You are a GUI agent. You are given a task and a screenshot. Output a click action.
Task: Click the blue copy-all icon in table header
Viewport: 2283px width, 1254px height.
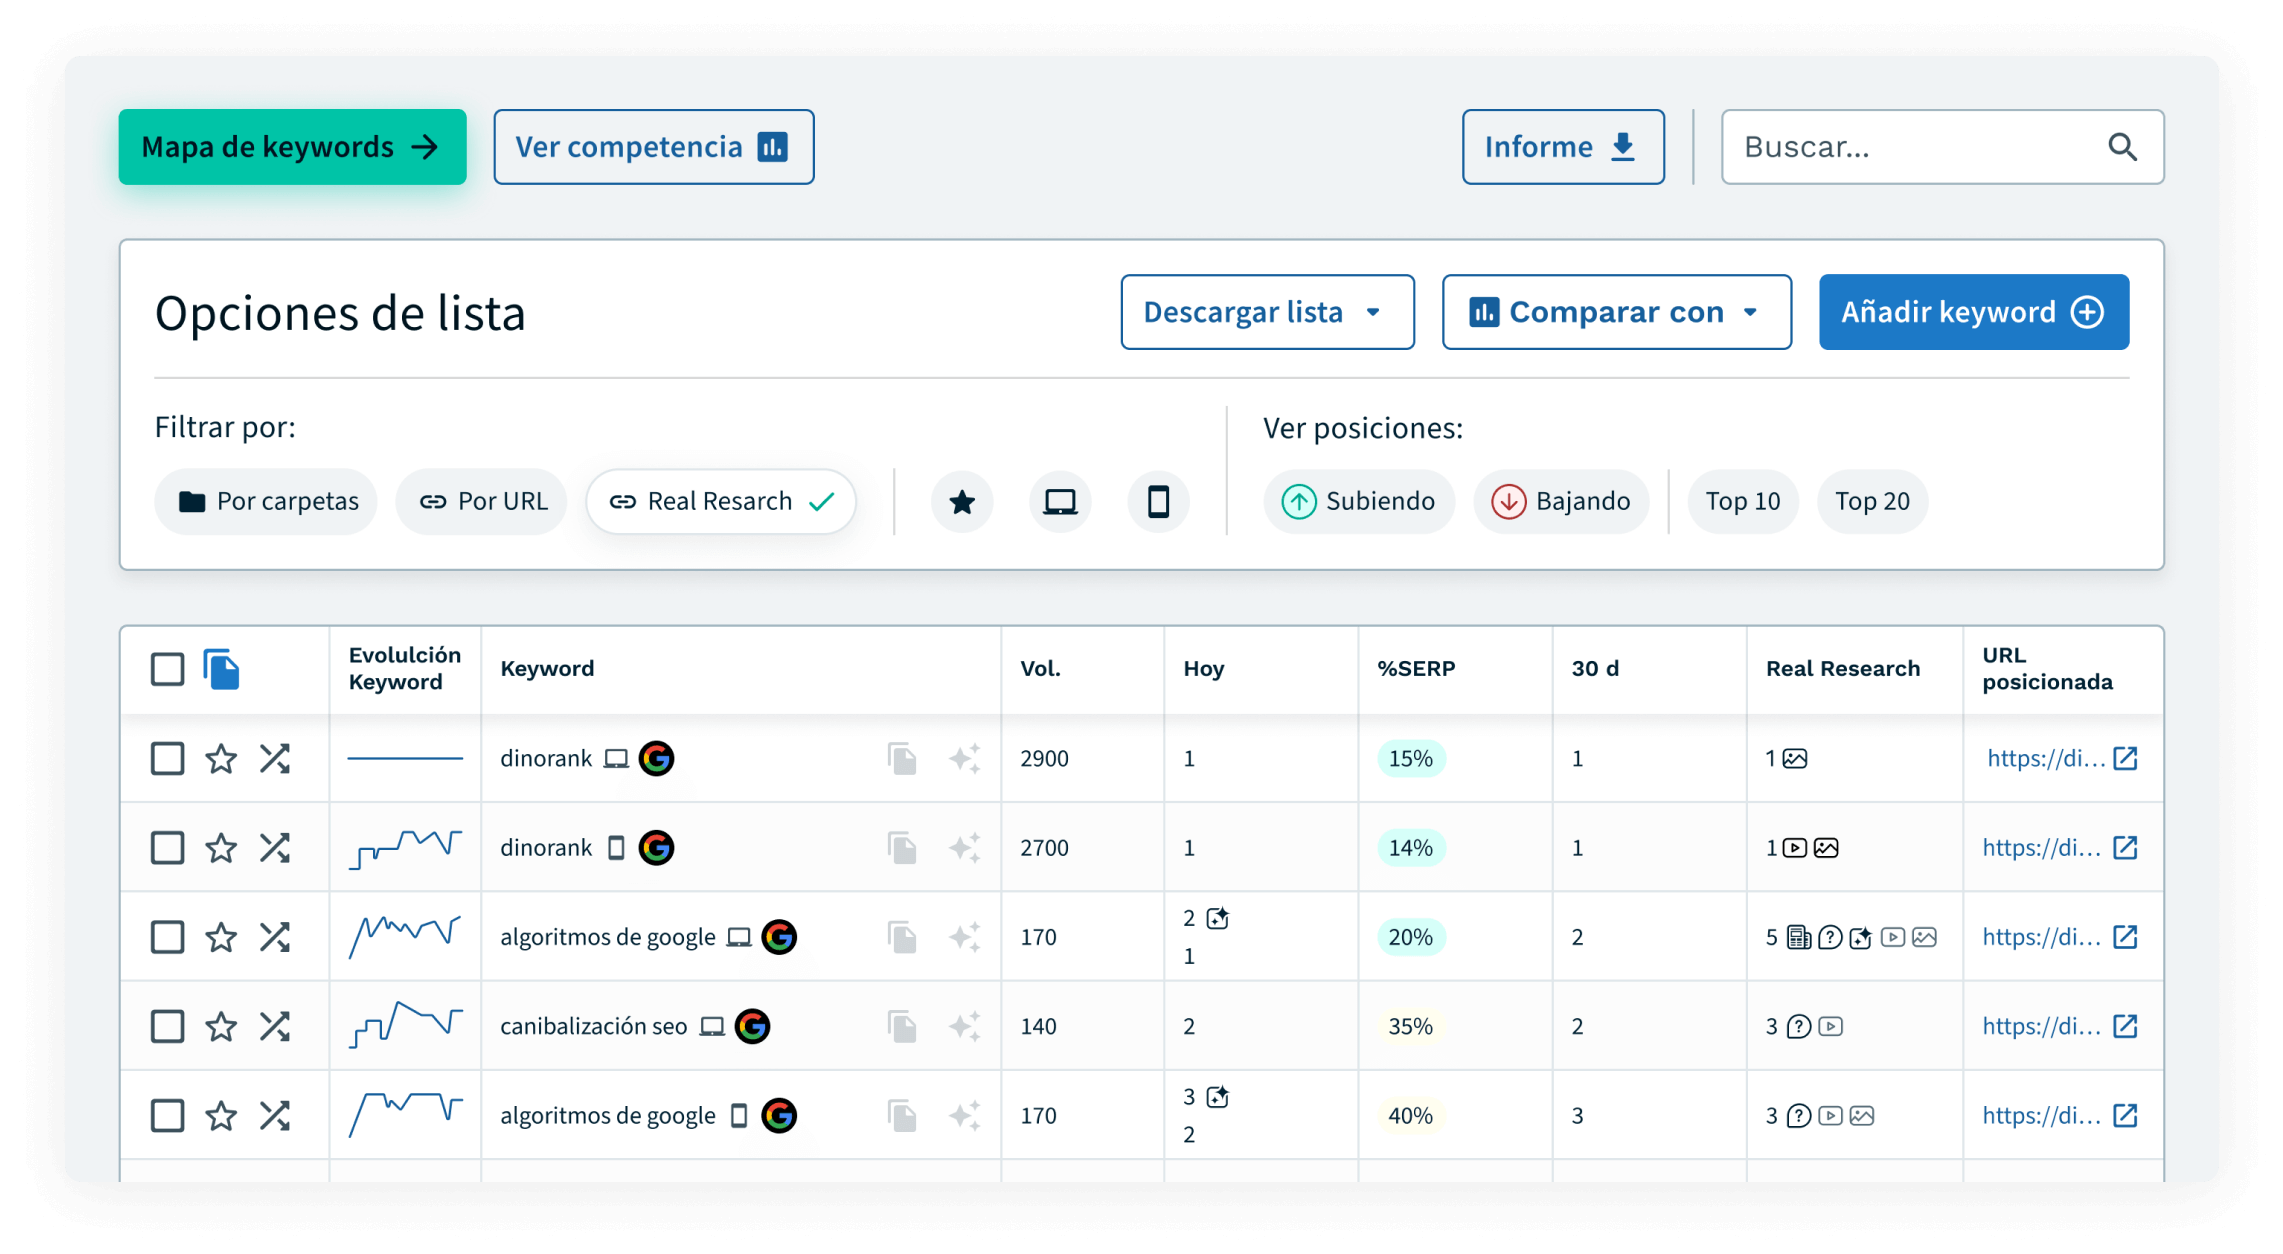pyautogui.click(x=221, y=669)
